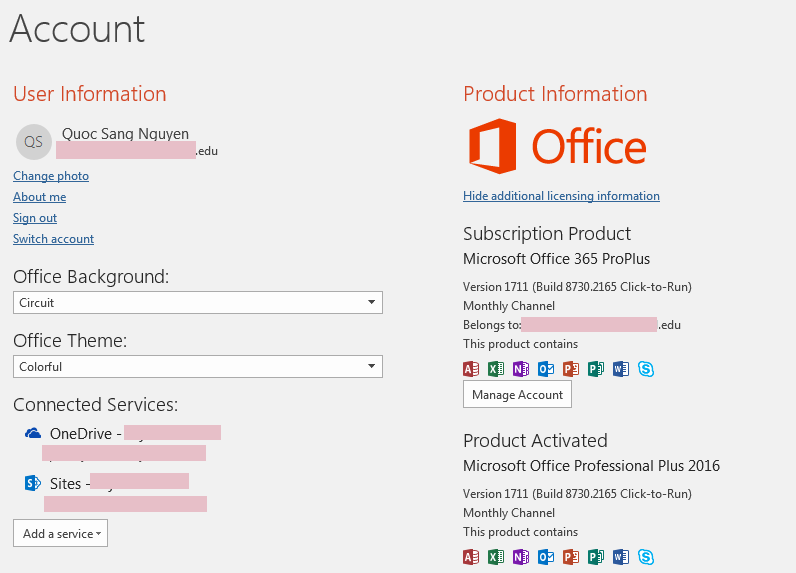Click the OneNote icon under Subscription Product
The height and width of the screenshot is (573, 796).
(x=521, y=369)
